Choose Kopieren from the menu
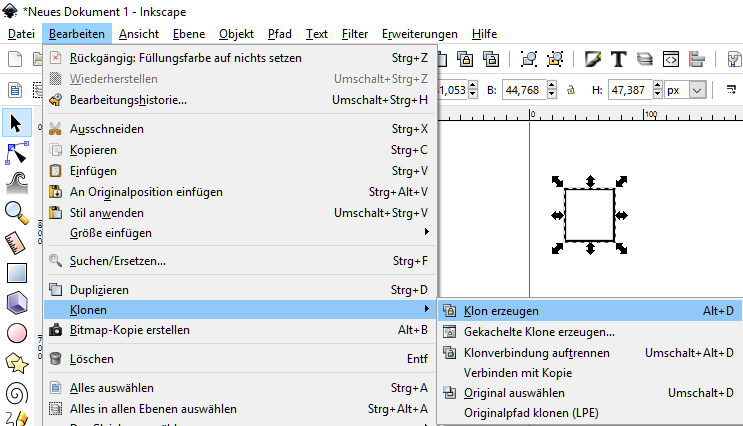Viewport: 743px width, 426px height. 240,150
